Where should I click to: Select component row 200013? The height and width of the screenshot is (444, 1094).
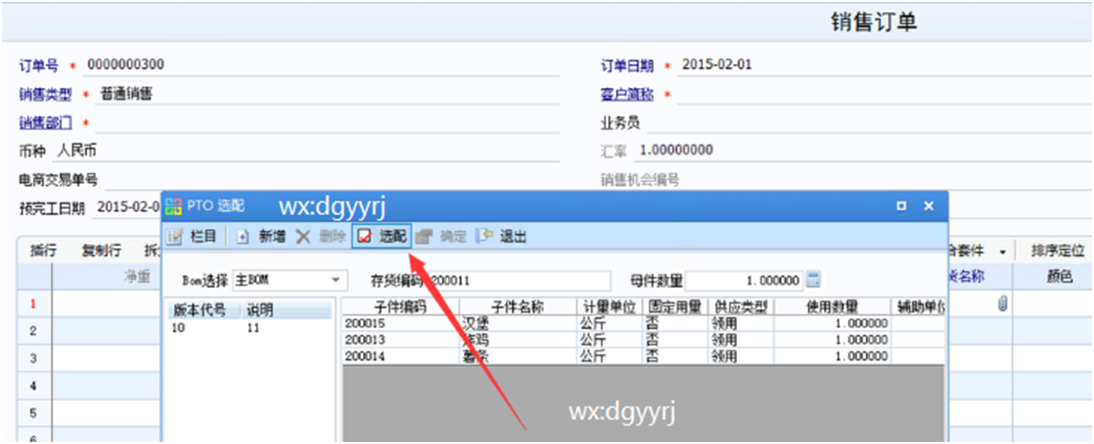tap(643, 340)
